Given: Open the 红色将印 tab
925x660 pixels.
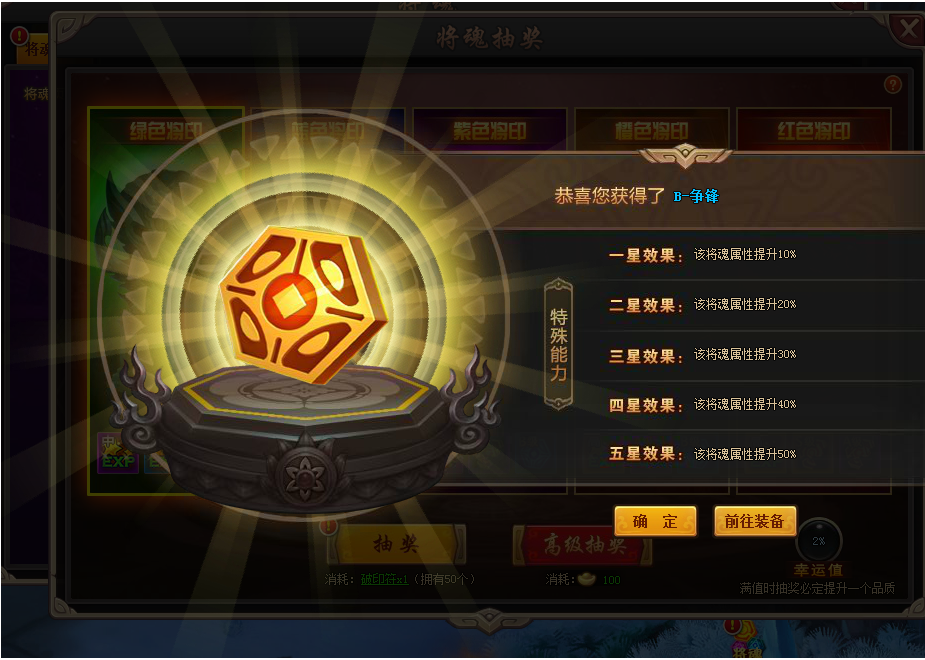Looking at the screenshot, I should [814, 130].
